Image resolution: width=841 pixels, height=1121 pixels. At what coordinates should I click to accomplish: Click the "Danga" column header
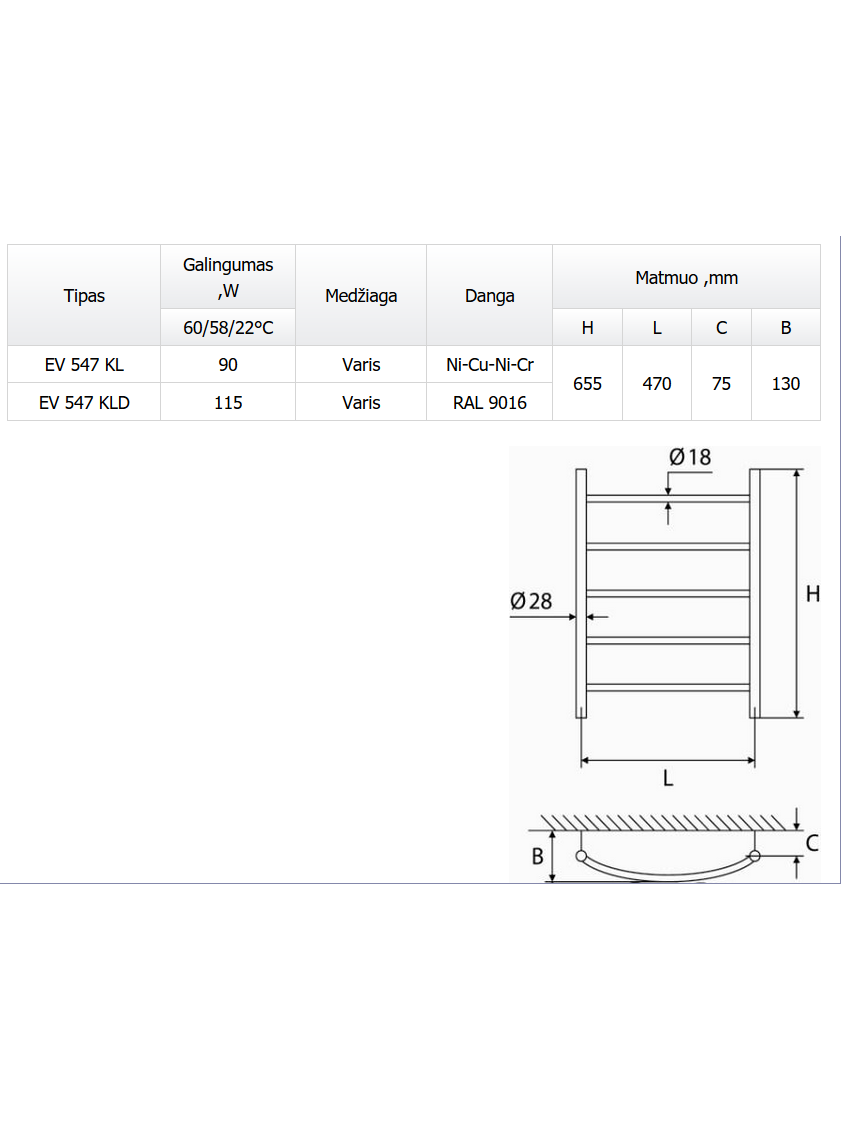pos(490,295)
